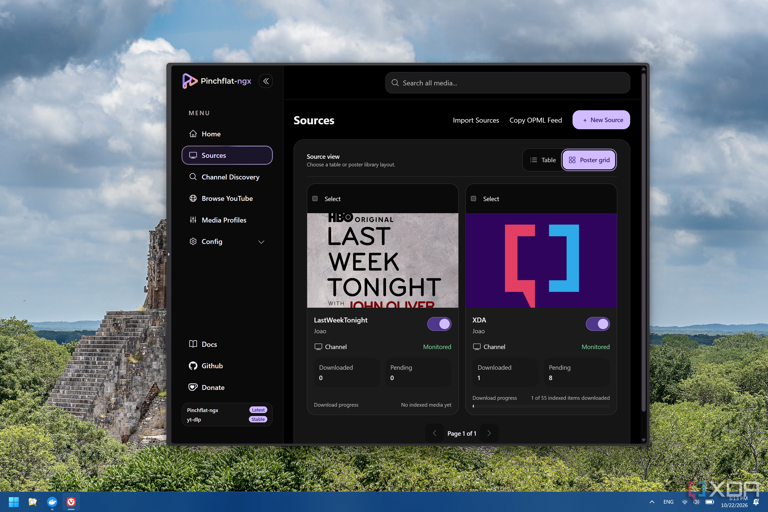Open the Github link
768x512 pixels.
[x=212, y=366]
